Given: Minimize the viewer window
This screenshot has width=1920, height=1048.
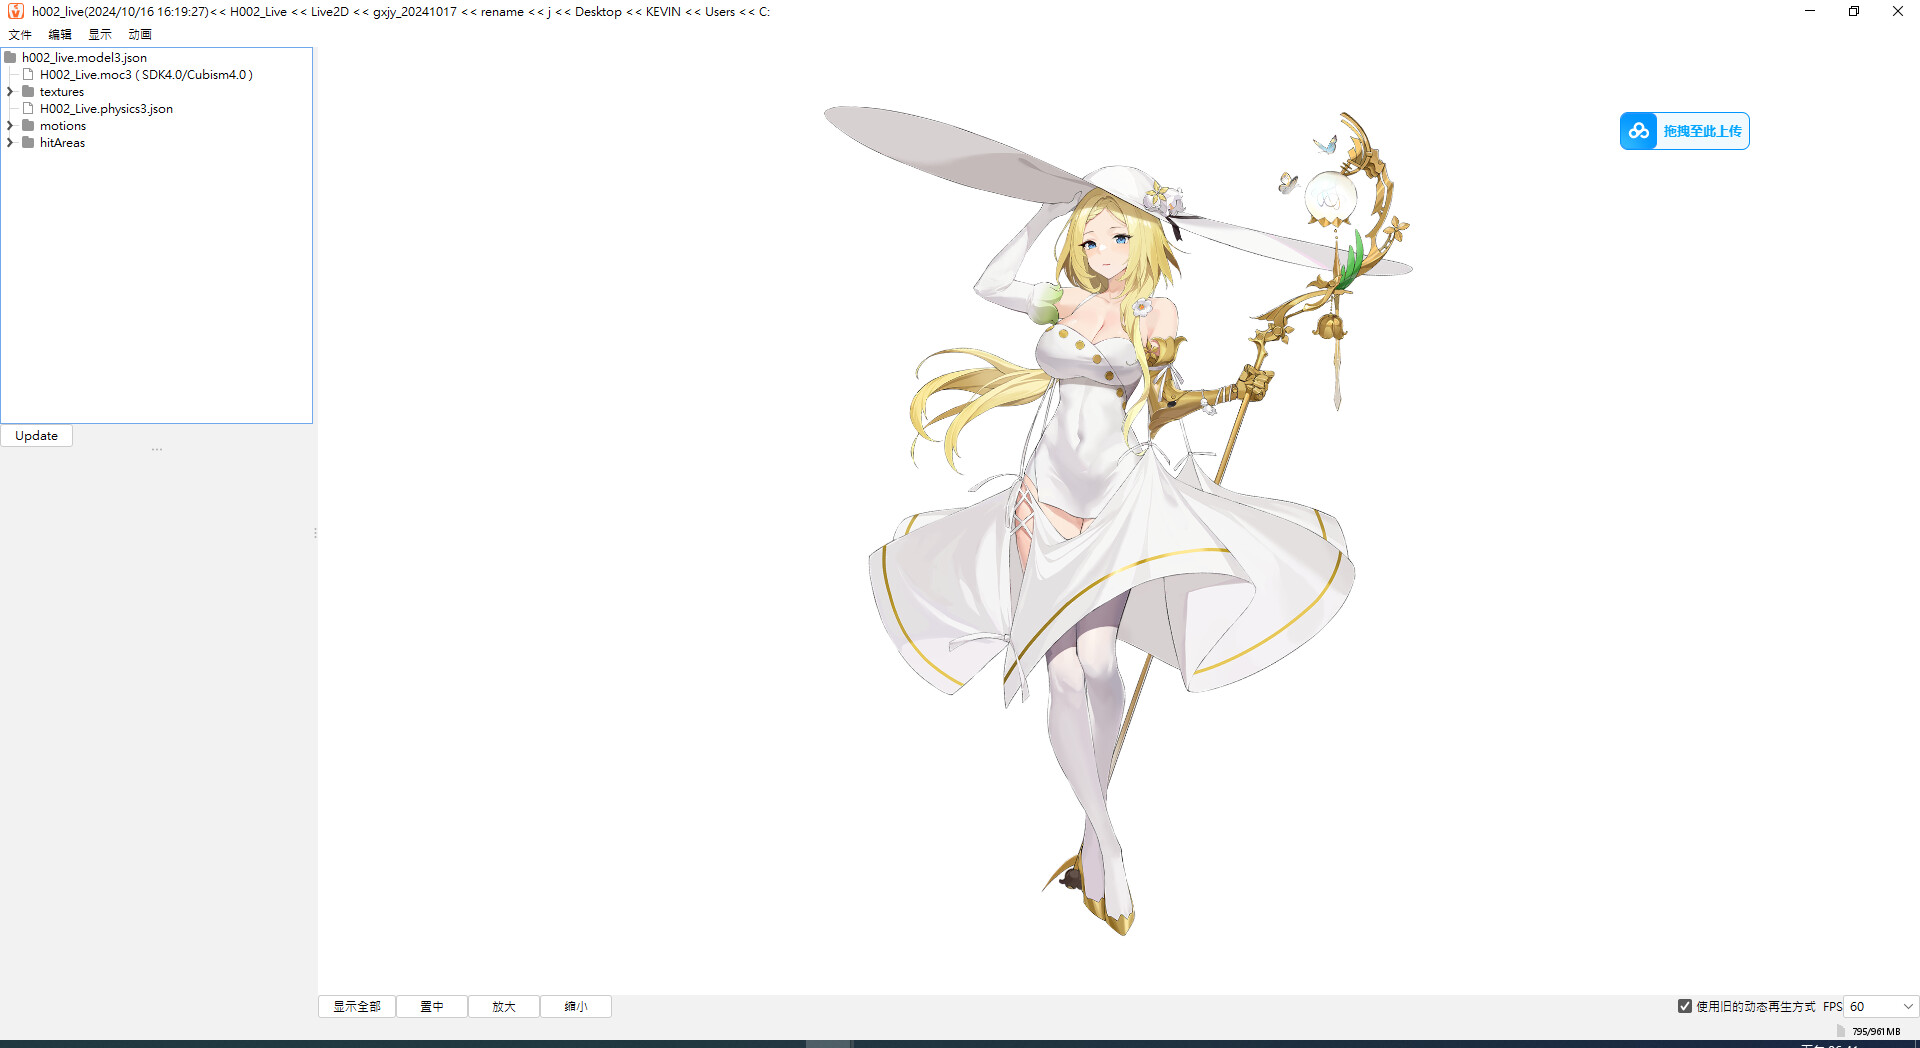Looking at the screenshot, I should click(x=1810, y=11).
